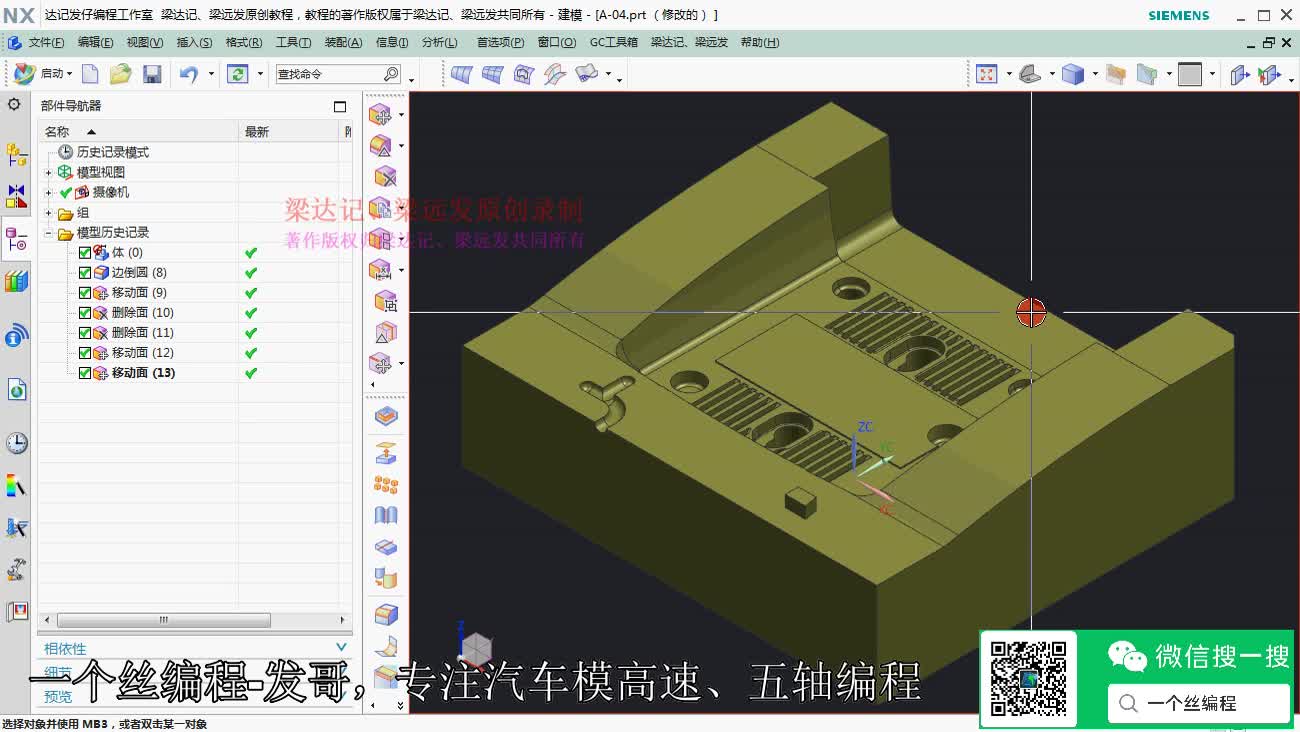The image size is (1300, 732).
Task: Open the GC工具箱 menu
Action: point(613,42)
